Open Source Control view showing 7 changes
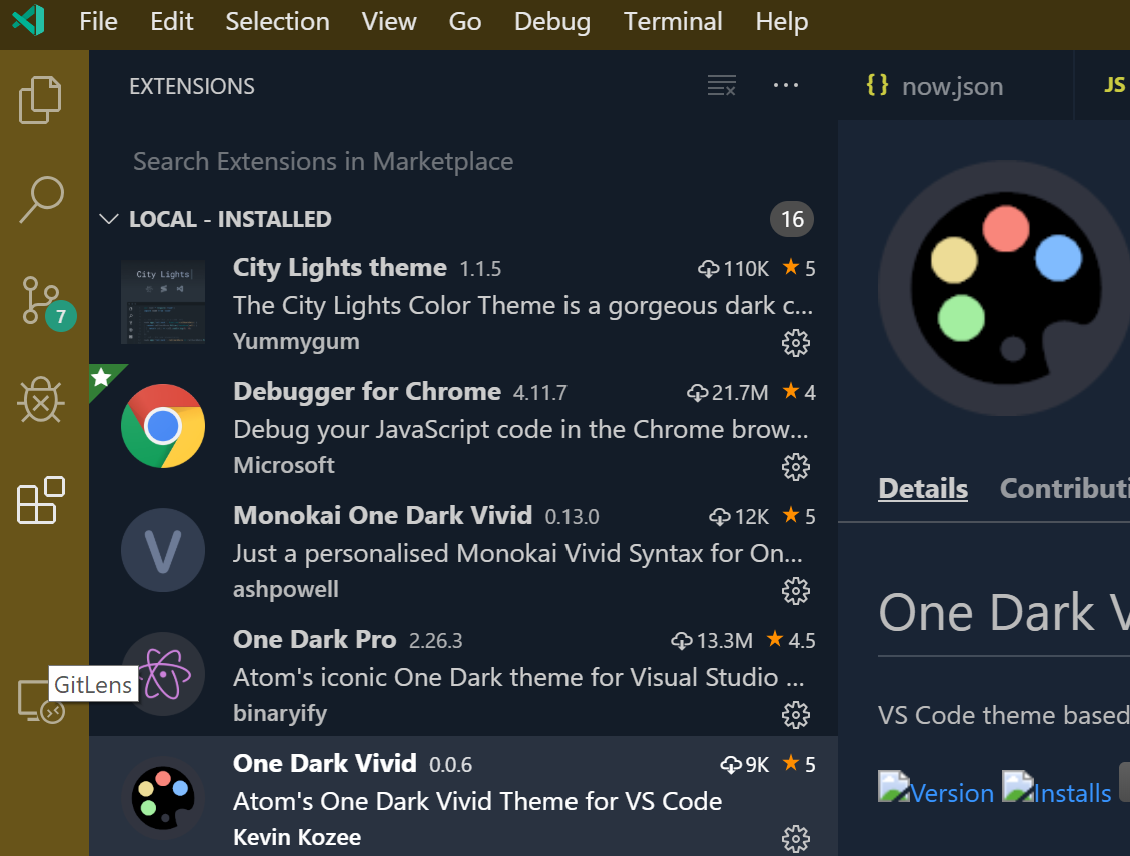Image resolution: width=1130 pixels, height=856 pixels. pos(40,300)
